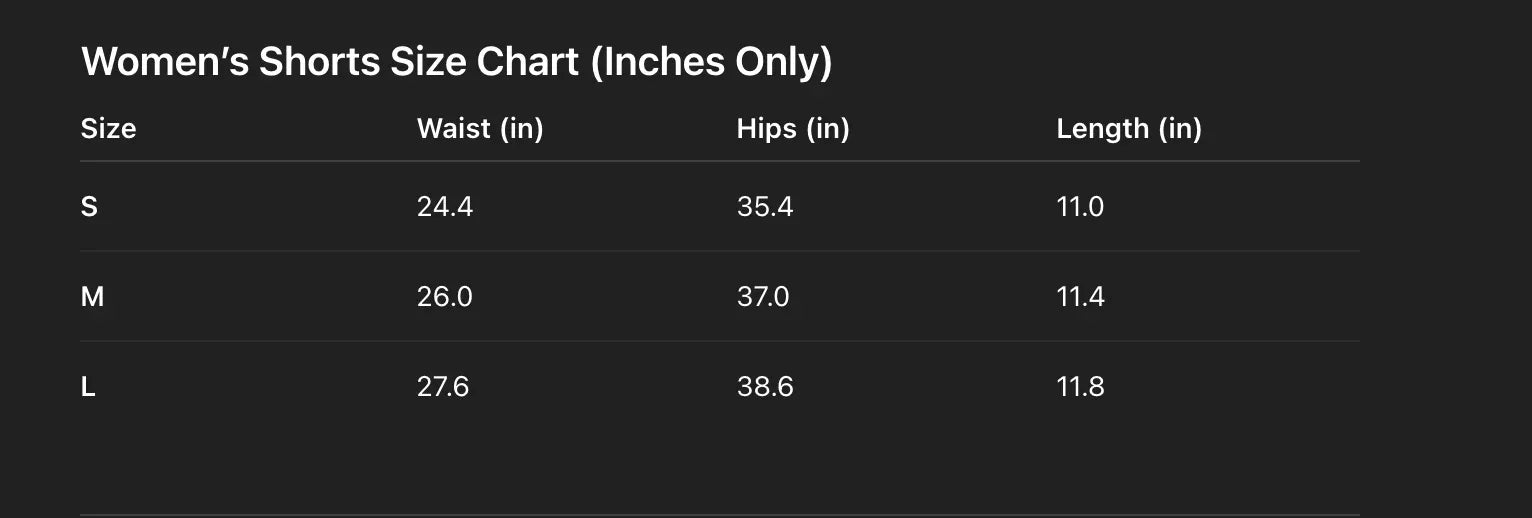Click the separator between S and M rows
This screenshot has width=1532, height=518.
pyautogui.click(x=720, y=251)
